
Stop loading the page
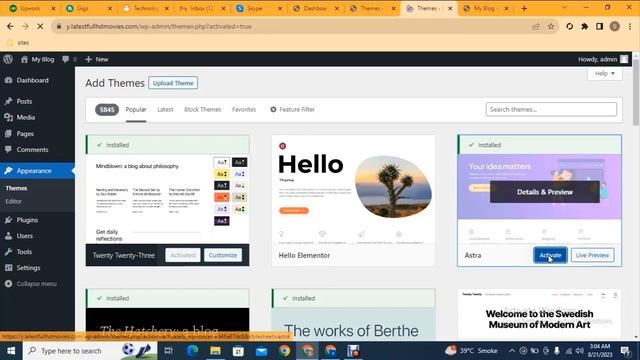(40, 27)
